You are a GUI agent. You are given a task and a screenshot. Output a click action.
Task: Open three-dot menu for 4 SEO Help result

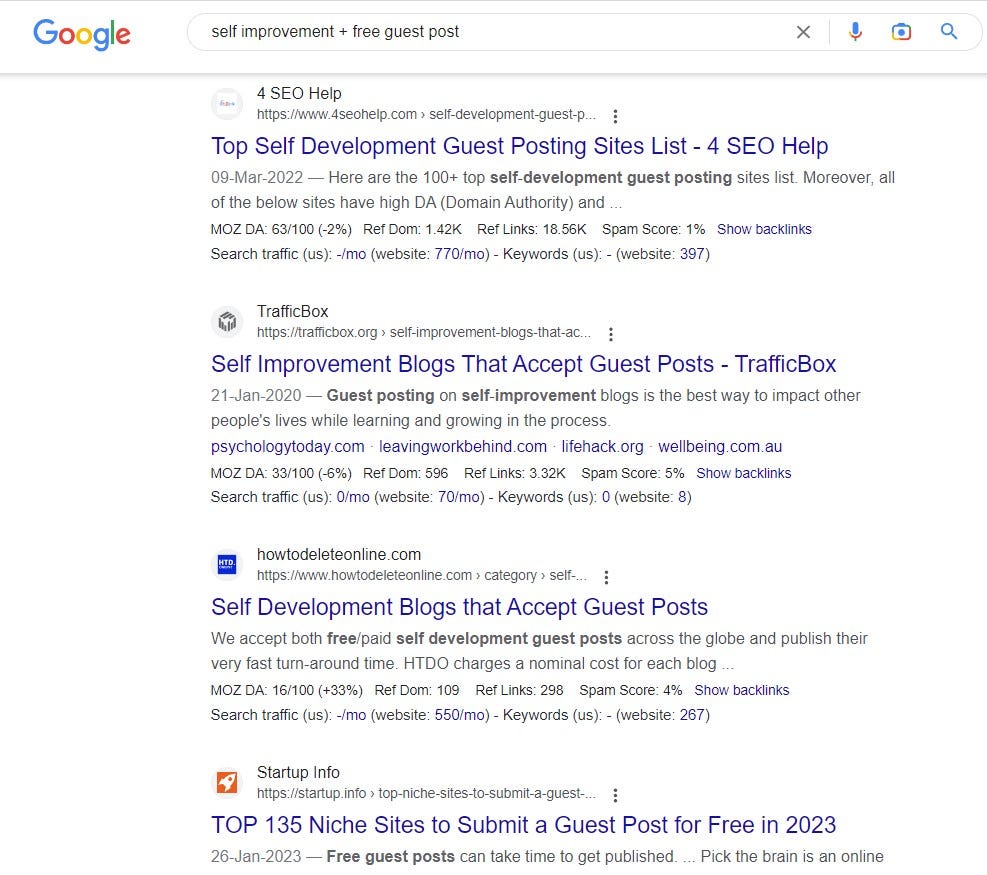click(615, 116)
